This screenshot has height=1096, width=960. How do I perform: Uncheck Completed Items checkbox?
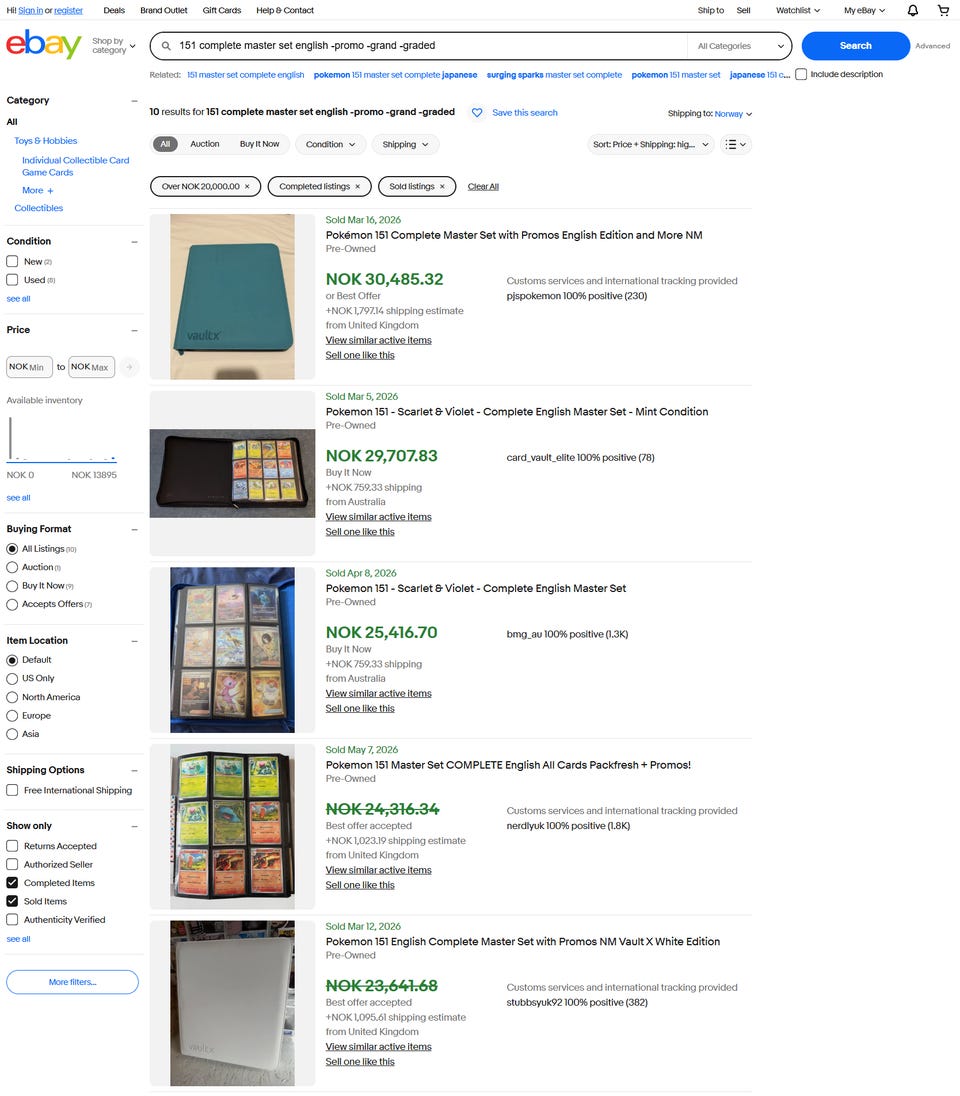click(x=12, y=883)
